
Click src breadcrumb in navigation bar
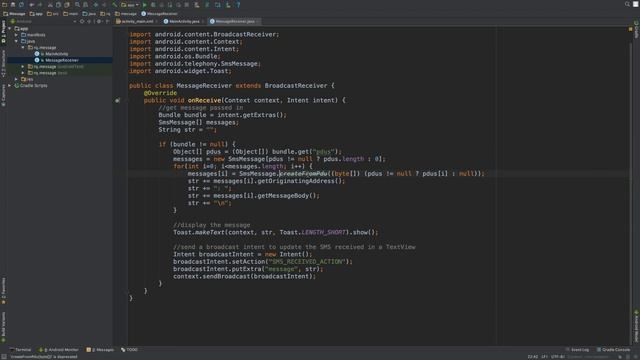[x=53, y=13]
